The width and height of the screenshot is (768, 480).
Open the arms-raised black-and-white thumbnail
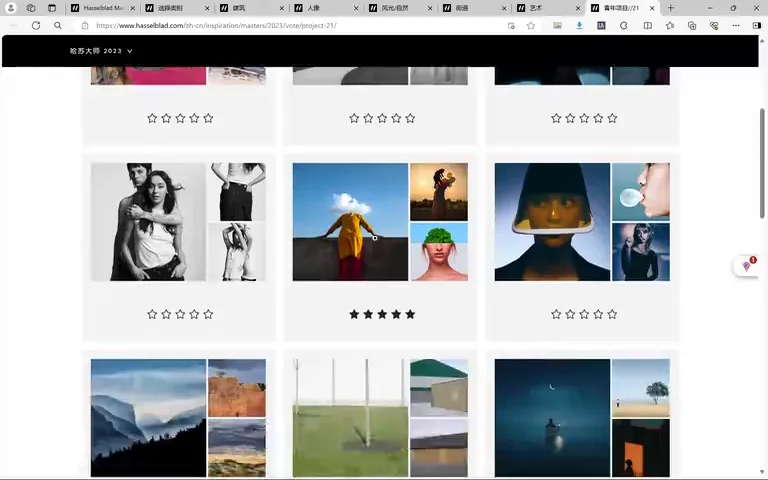point(237,252)
